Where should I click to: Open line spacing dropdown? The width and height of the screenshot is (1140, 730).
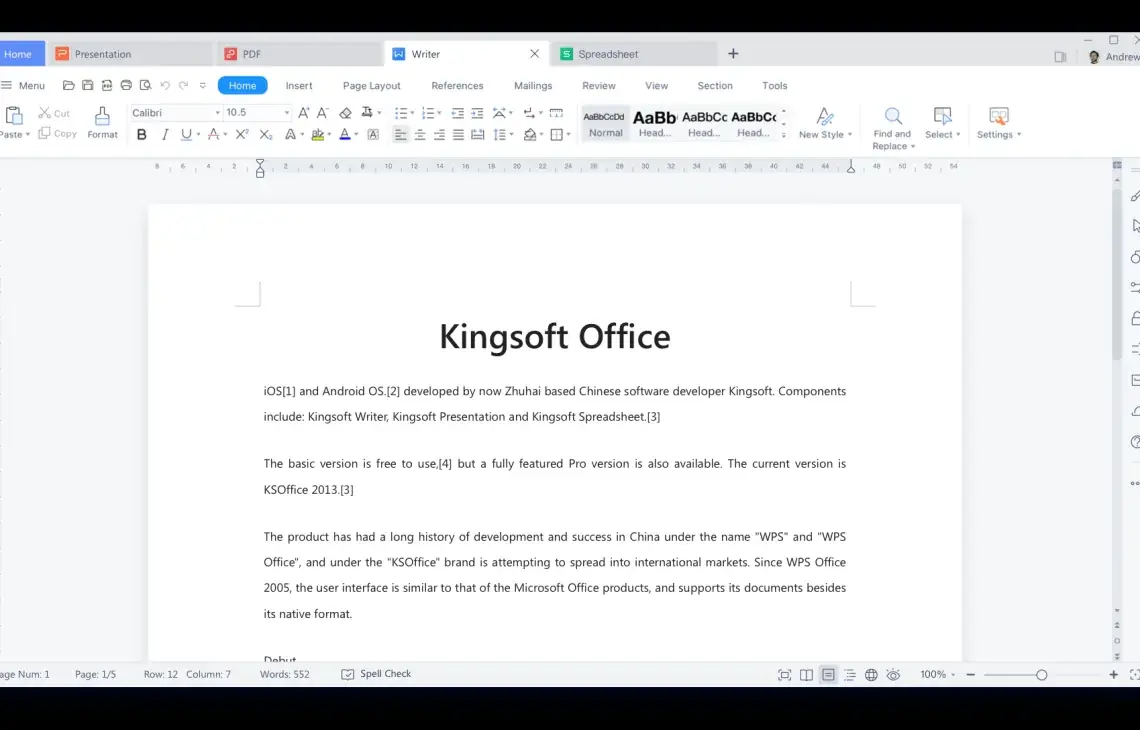(512, 135)
